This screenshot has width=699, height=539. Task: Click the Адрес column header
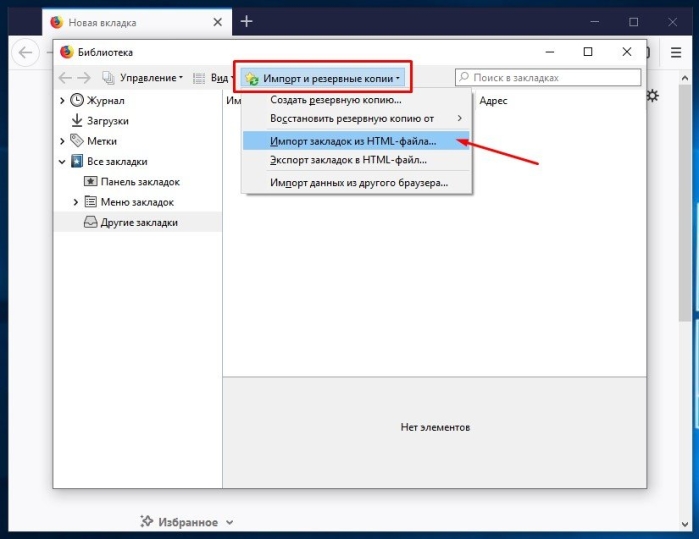pyautogui.click(x=493, y=101)
